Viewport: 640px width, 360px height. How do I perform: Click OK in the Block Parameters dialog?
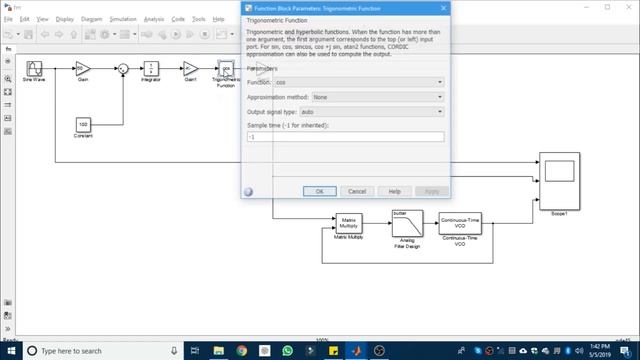click(320, 191)
